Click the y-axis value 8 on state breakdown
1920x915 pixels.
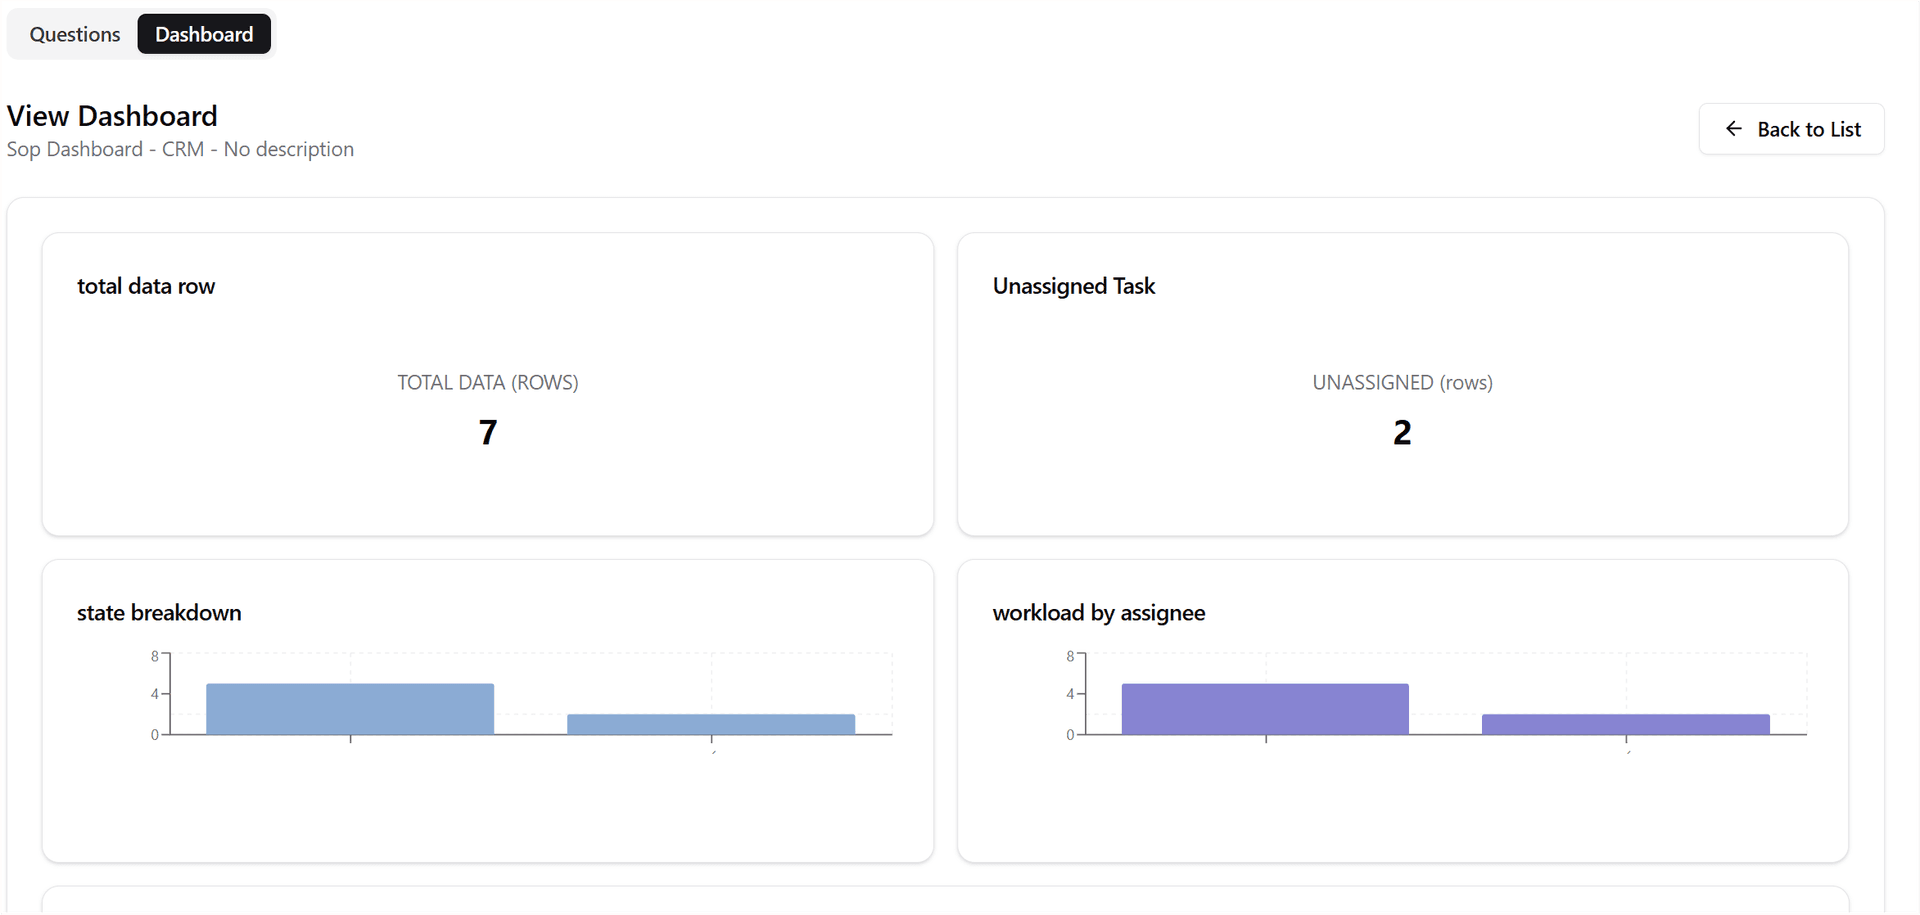154,655
